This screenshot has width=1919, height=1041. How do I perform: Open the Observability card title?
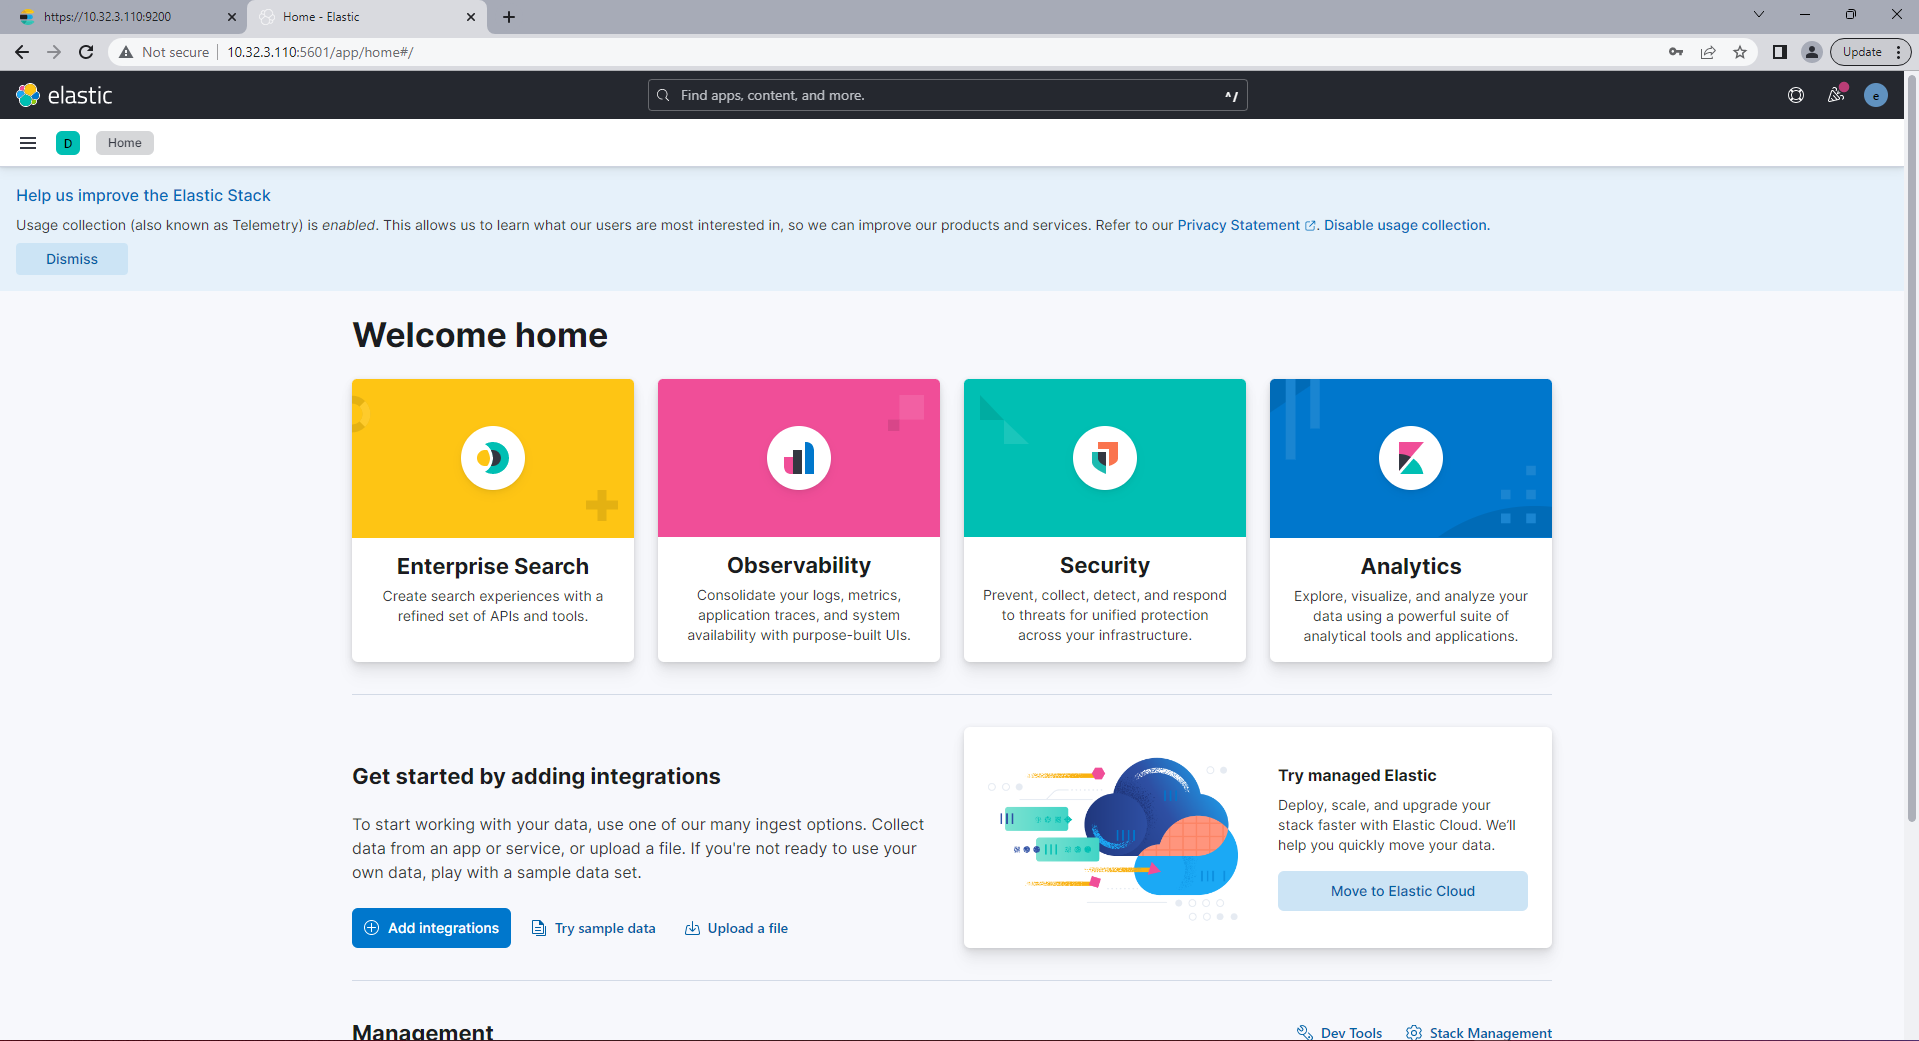799,565
